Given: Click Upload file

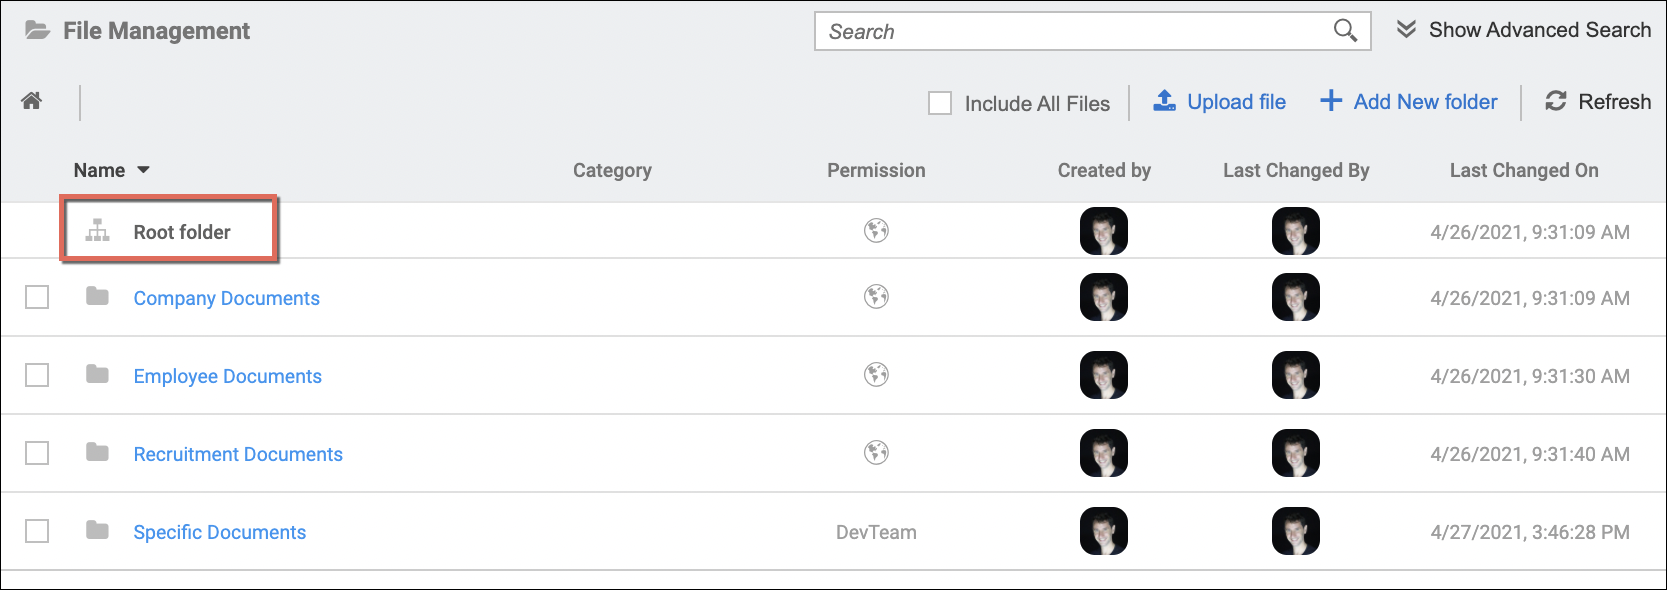Looking at the screenshot, I should point(1220,102).
